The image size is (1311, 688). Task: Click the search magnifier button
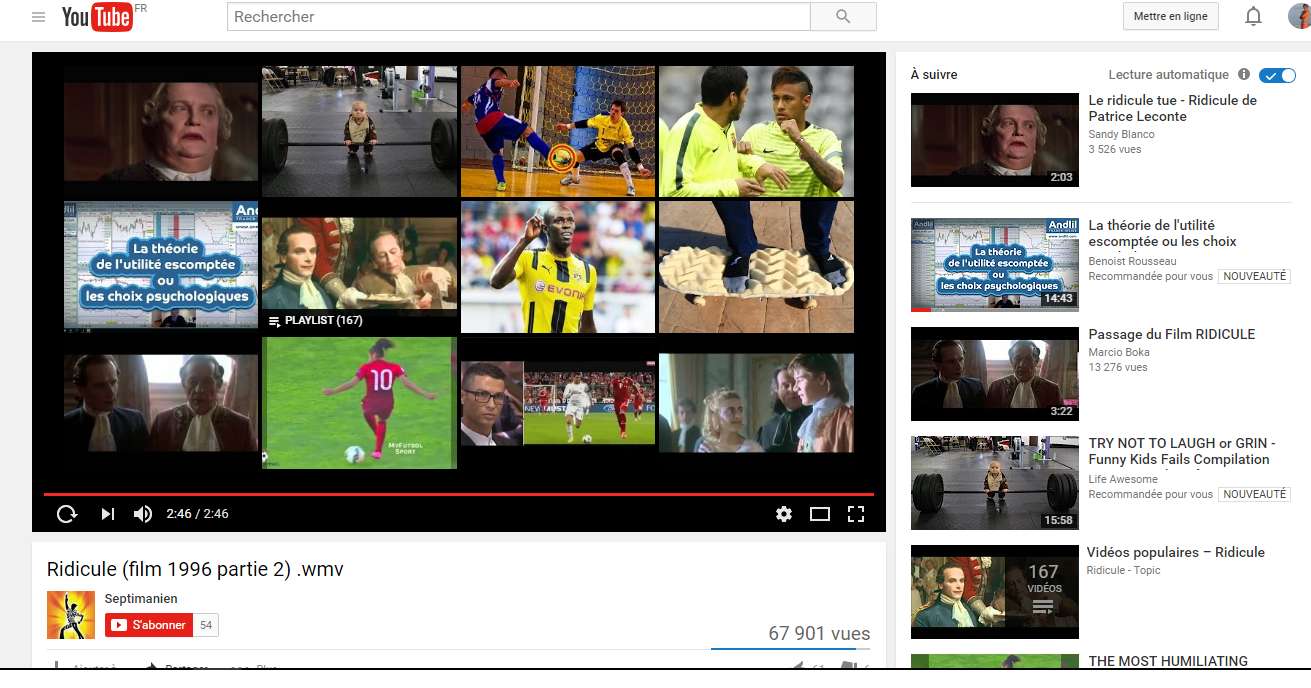tap(843, 17)
